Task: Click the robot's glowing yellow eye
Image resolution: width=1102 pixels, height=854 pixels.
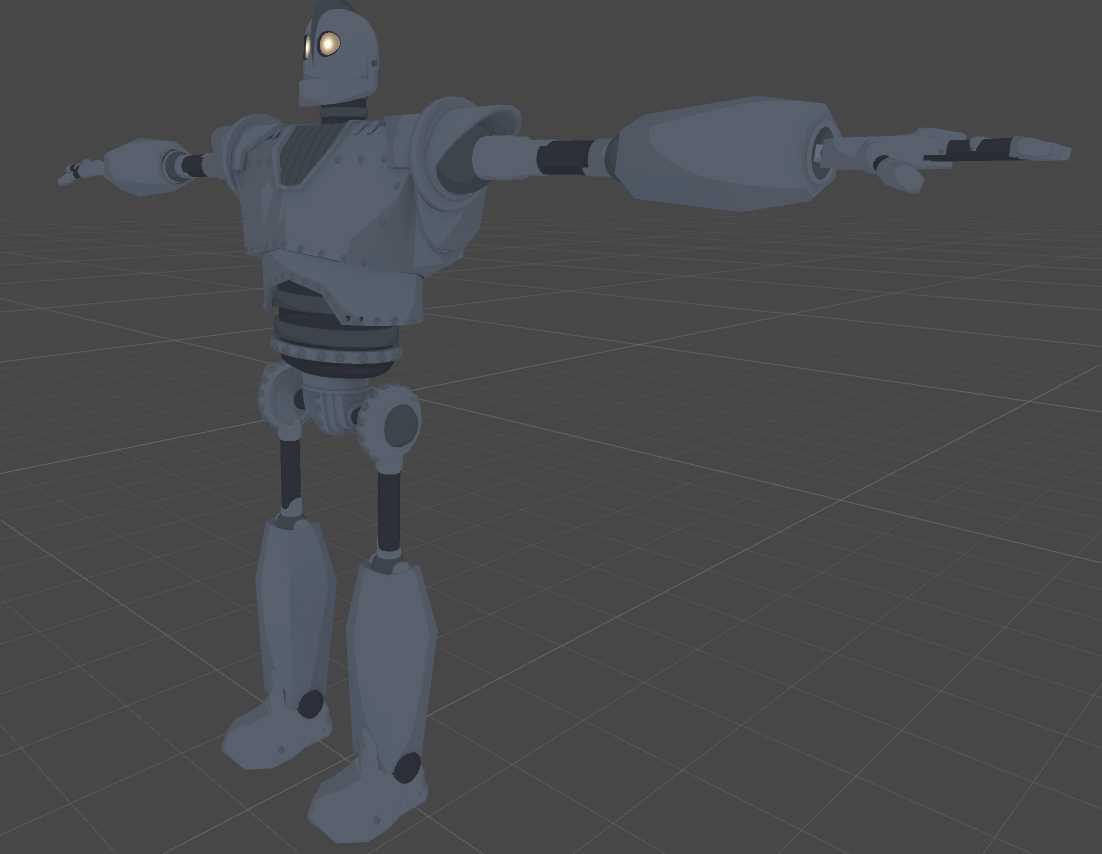Action: 328,44
